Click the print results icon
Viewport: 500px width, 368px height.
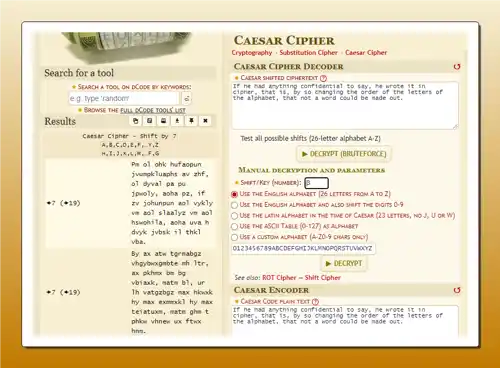coord(163,121)
